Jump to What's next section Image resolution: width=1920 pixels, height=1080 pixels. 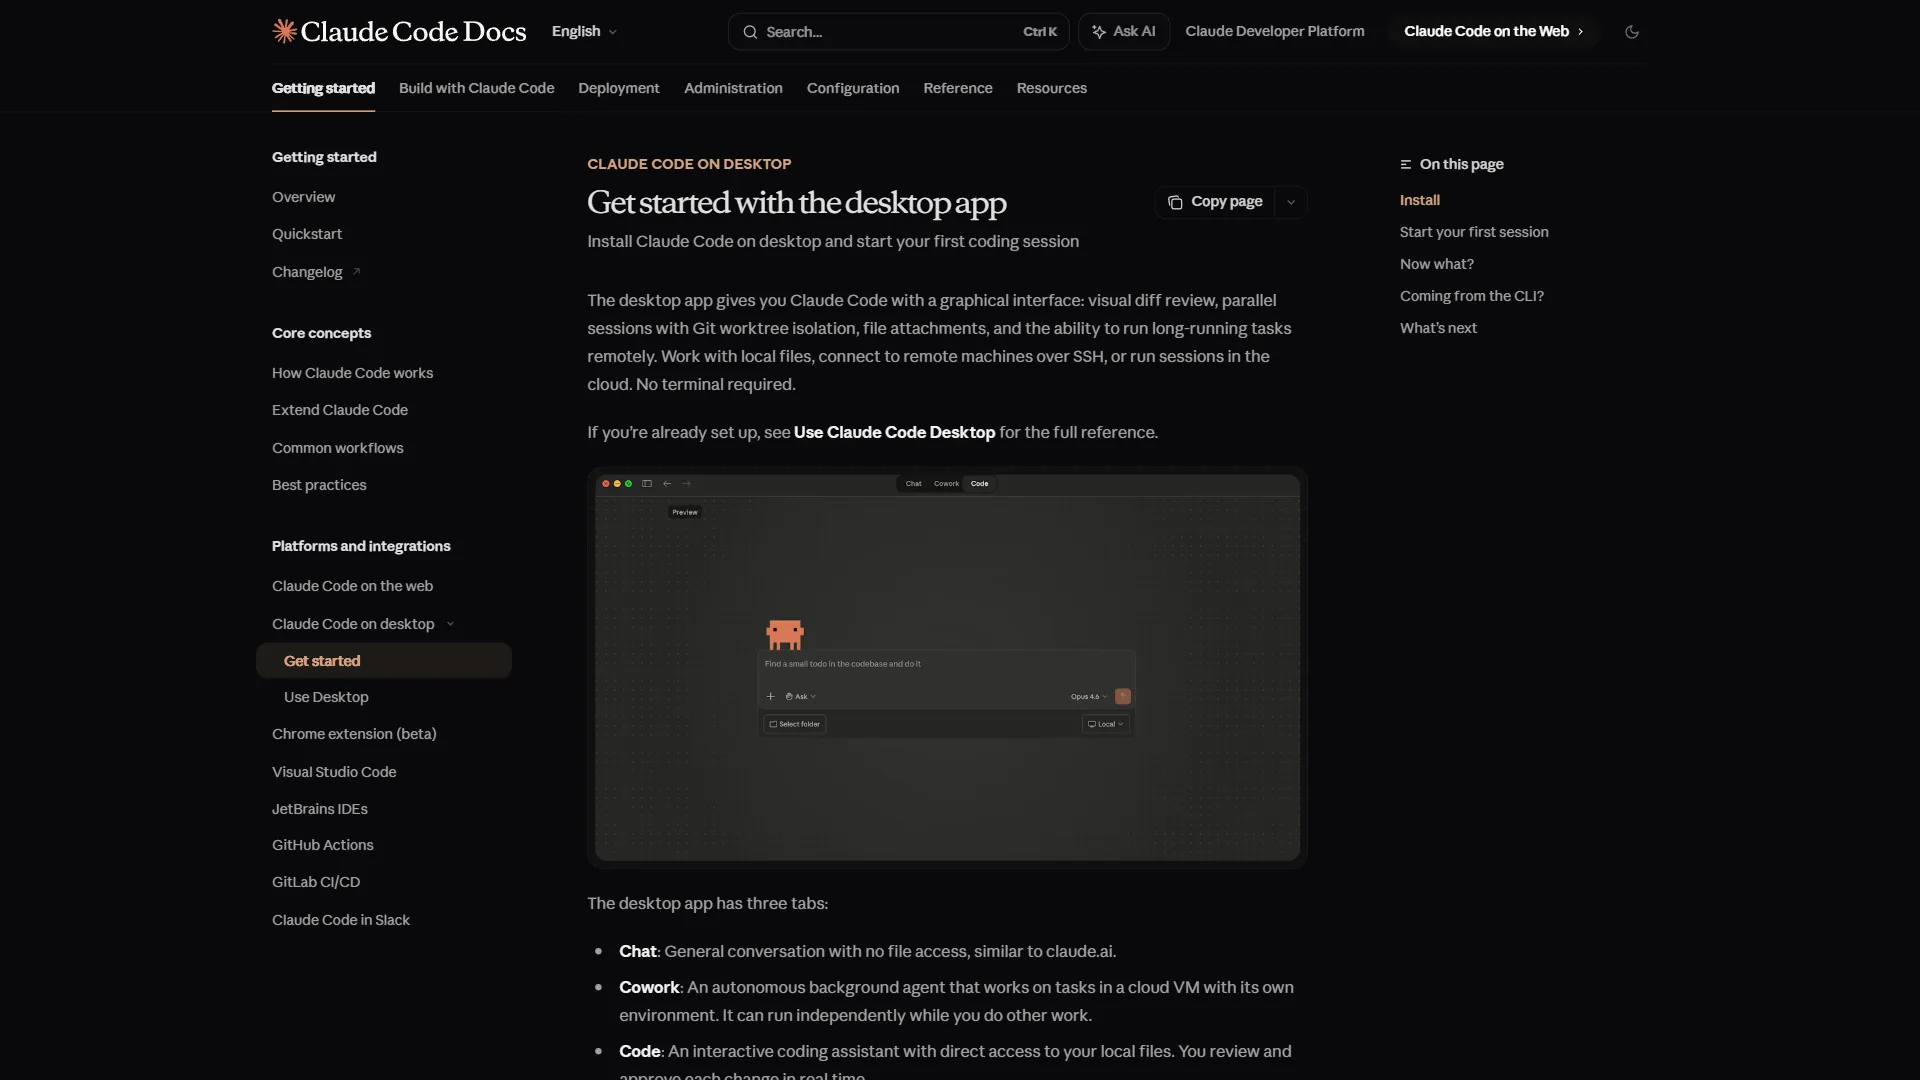(x=1438, y=328)
